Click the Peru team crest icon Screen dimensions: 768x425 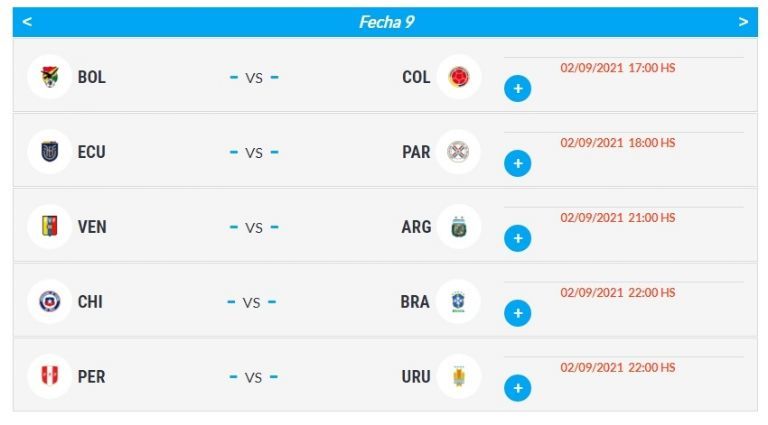[49, 377]
